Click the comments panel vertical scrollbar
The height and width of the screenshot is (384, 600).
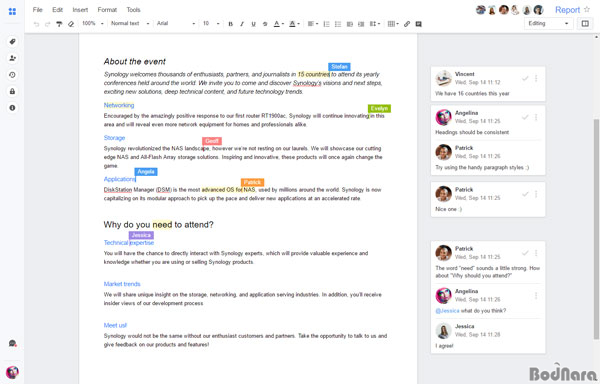[596, 229]
